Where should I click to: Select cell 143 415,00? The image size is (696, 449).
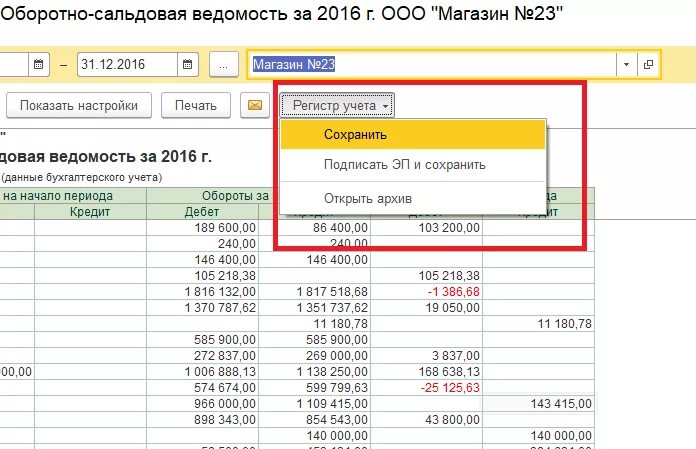coord(538,403)
